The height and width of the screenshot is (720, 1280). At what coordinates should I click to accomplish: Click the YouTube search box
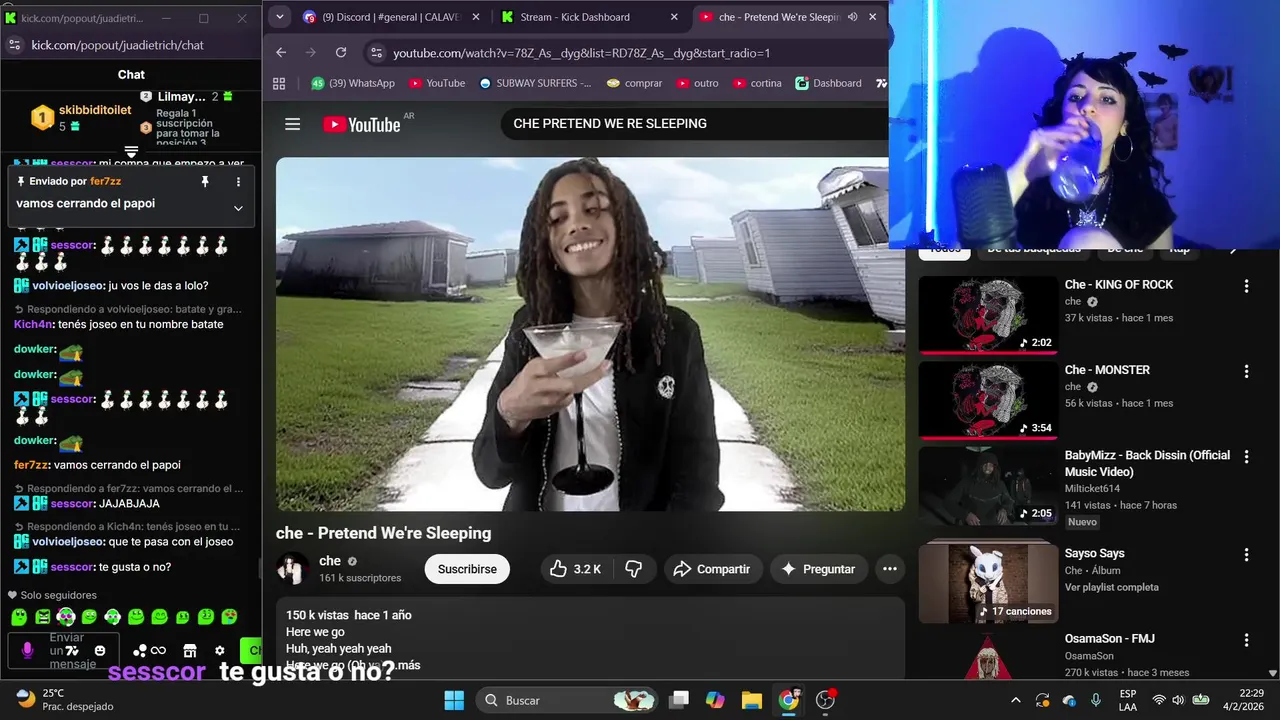(694, 124)
